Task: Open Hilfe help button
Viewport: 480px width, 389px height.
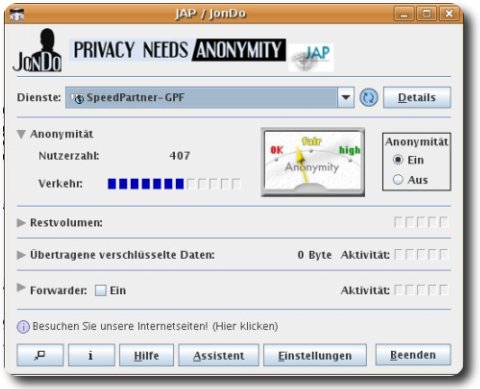Action: point(146,355)
